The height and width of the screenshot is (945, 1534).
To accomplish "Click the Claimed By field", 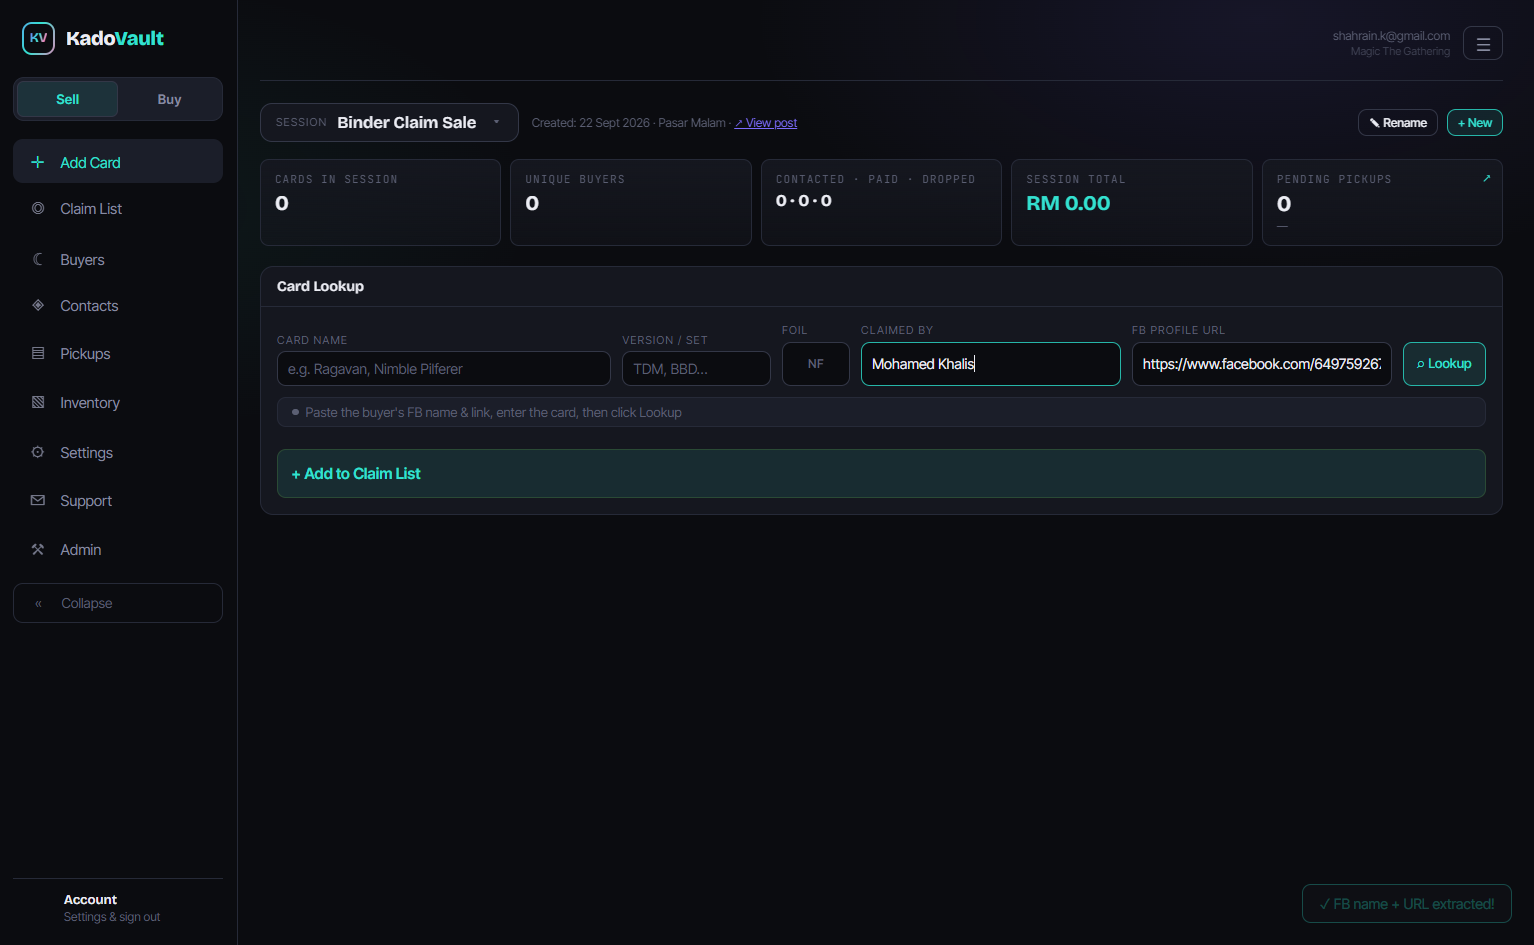I will pos(991,364).
